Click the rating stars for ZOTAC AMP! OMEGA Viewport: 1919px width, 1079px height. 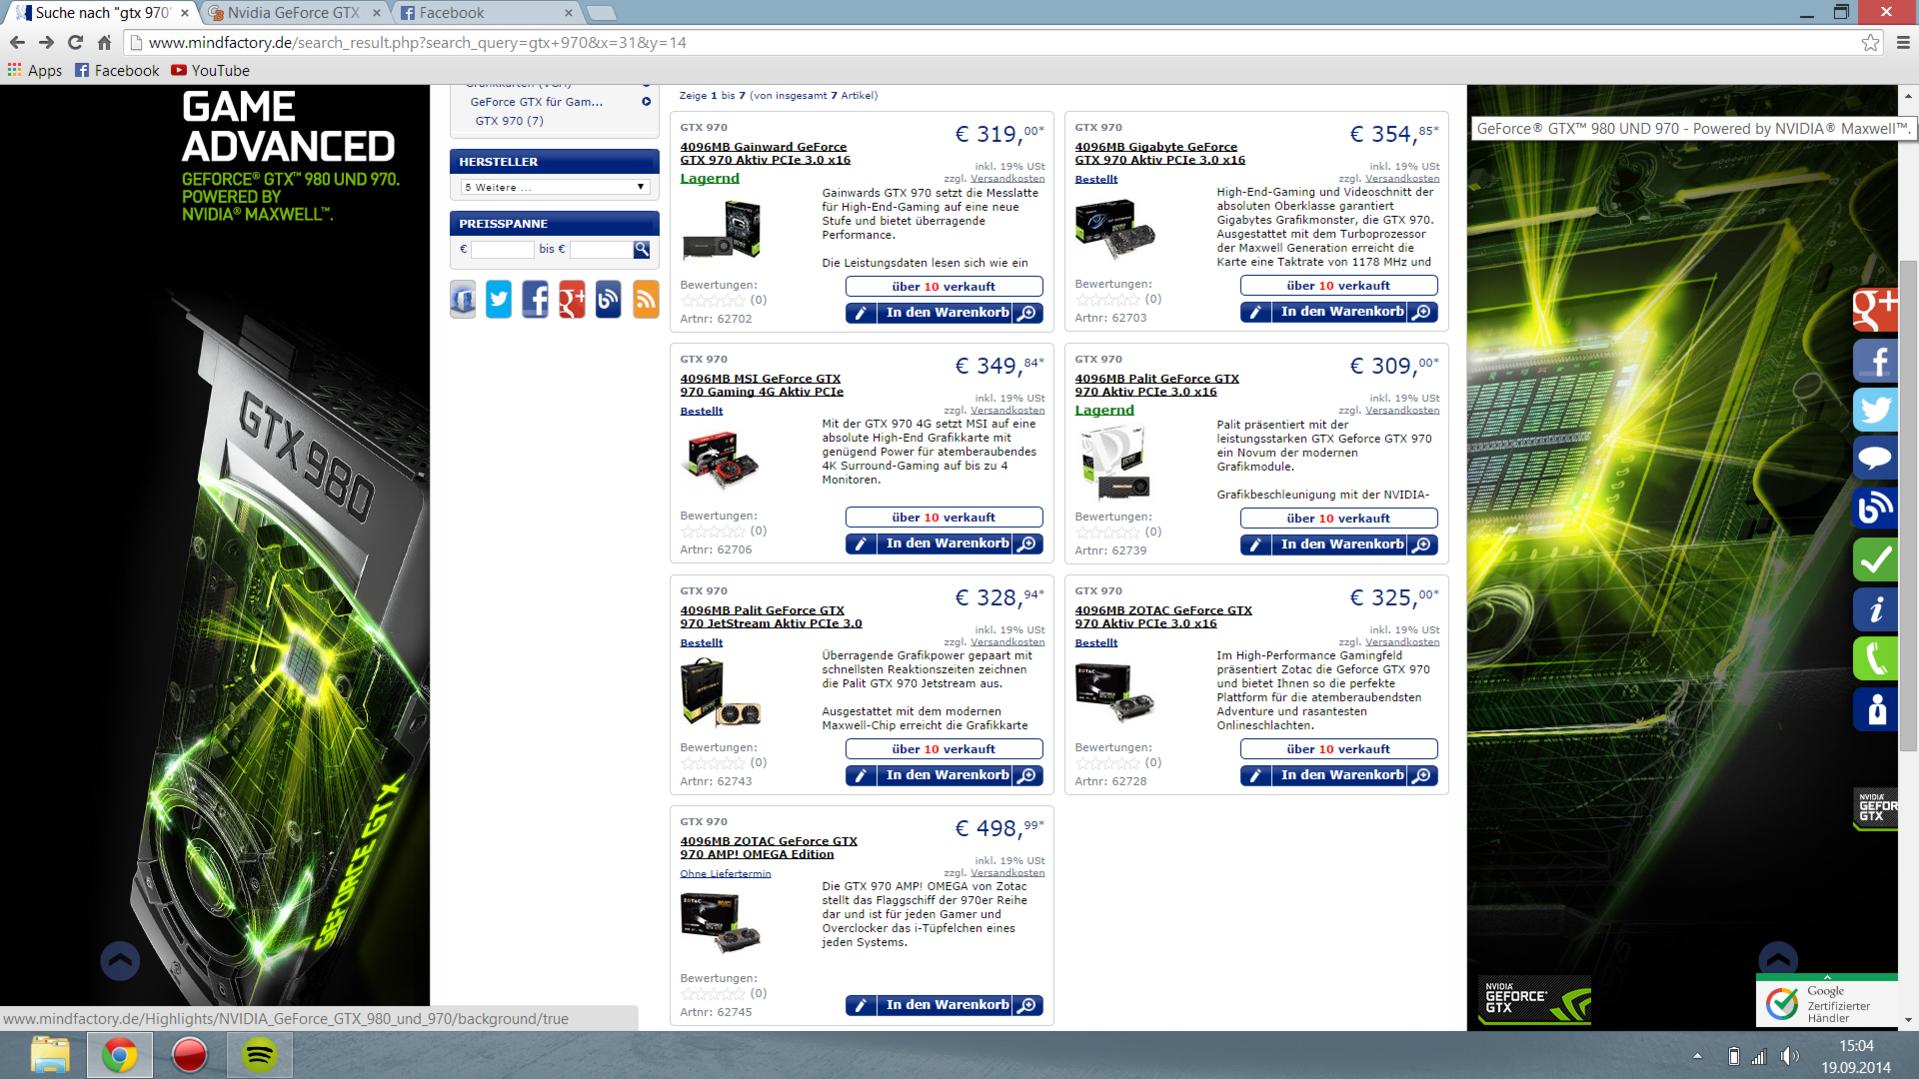click(x=713, y=994)
